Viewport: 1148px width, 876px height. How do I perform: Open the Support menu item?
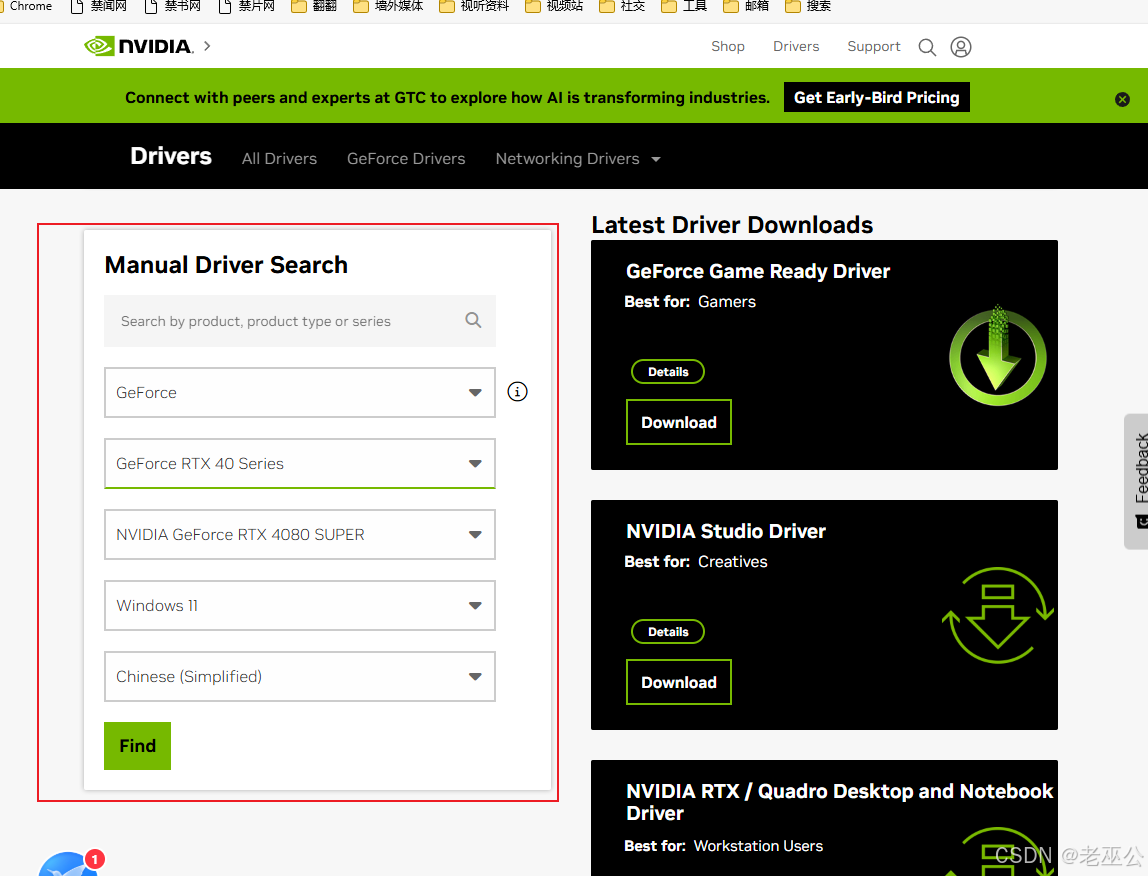point(873,47)
